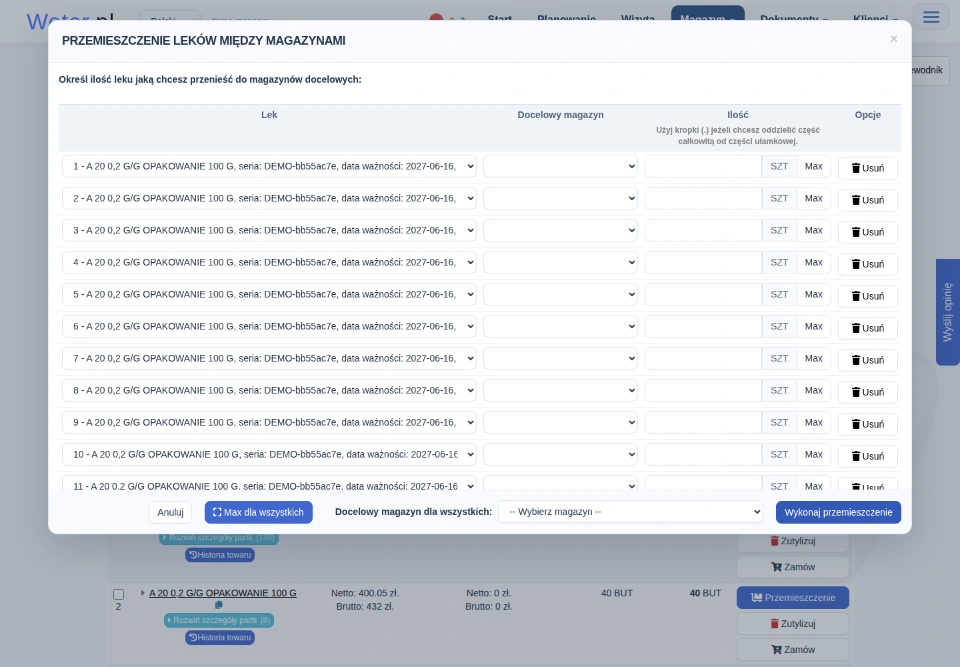This screenshot has height=667, width=960.
Task: Click the expand icon on Max dla wszystkich
Action: point(217,512)
